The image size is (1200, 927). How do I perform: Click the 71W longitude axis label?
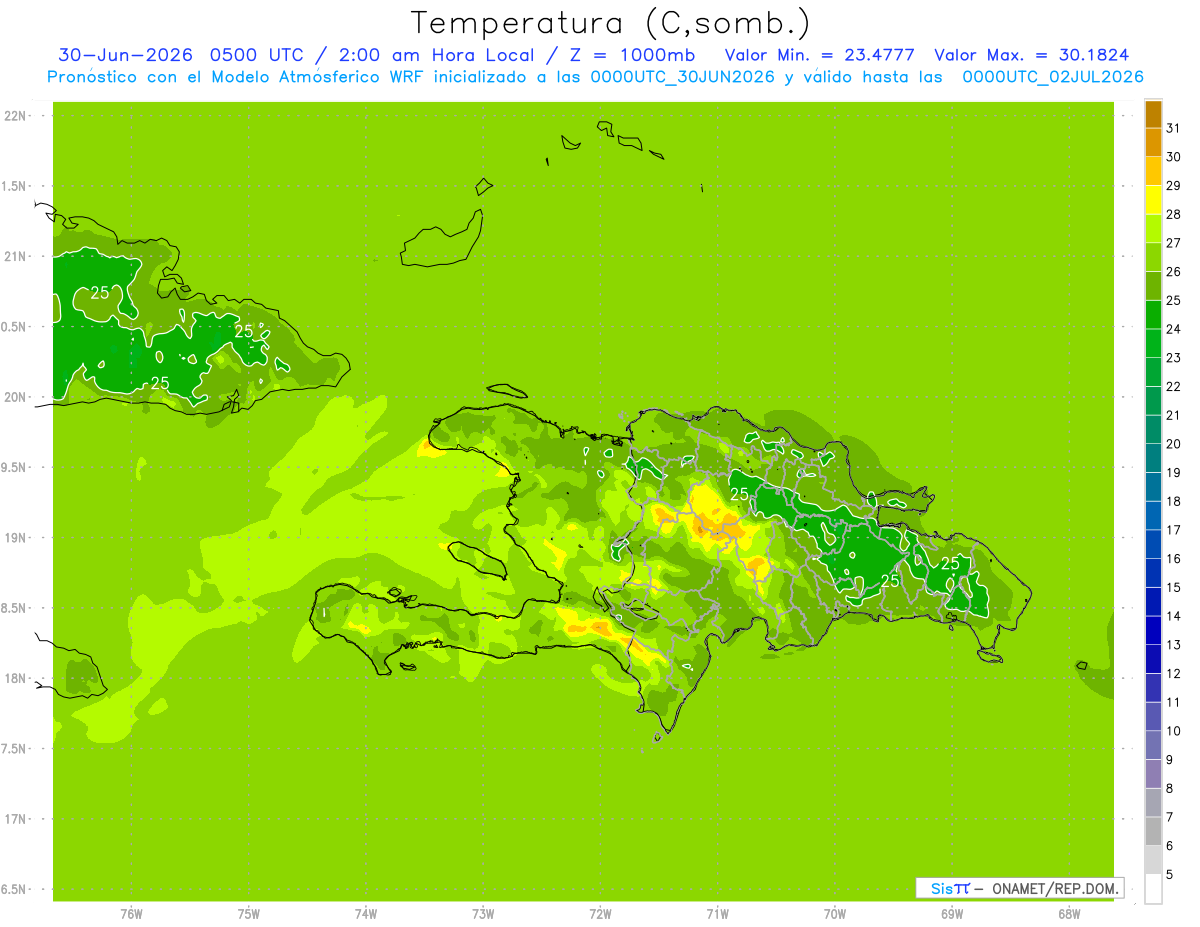[717, 913]
